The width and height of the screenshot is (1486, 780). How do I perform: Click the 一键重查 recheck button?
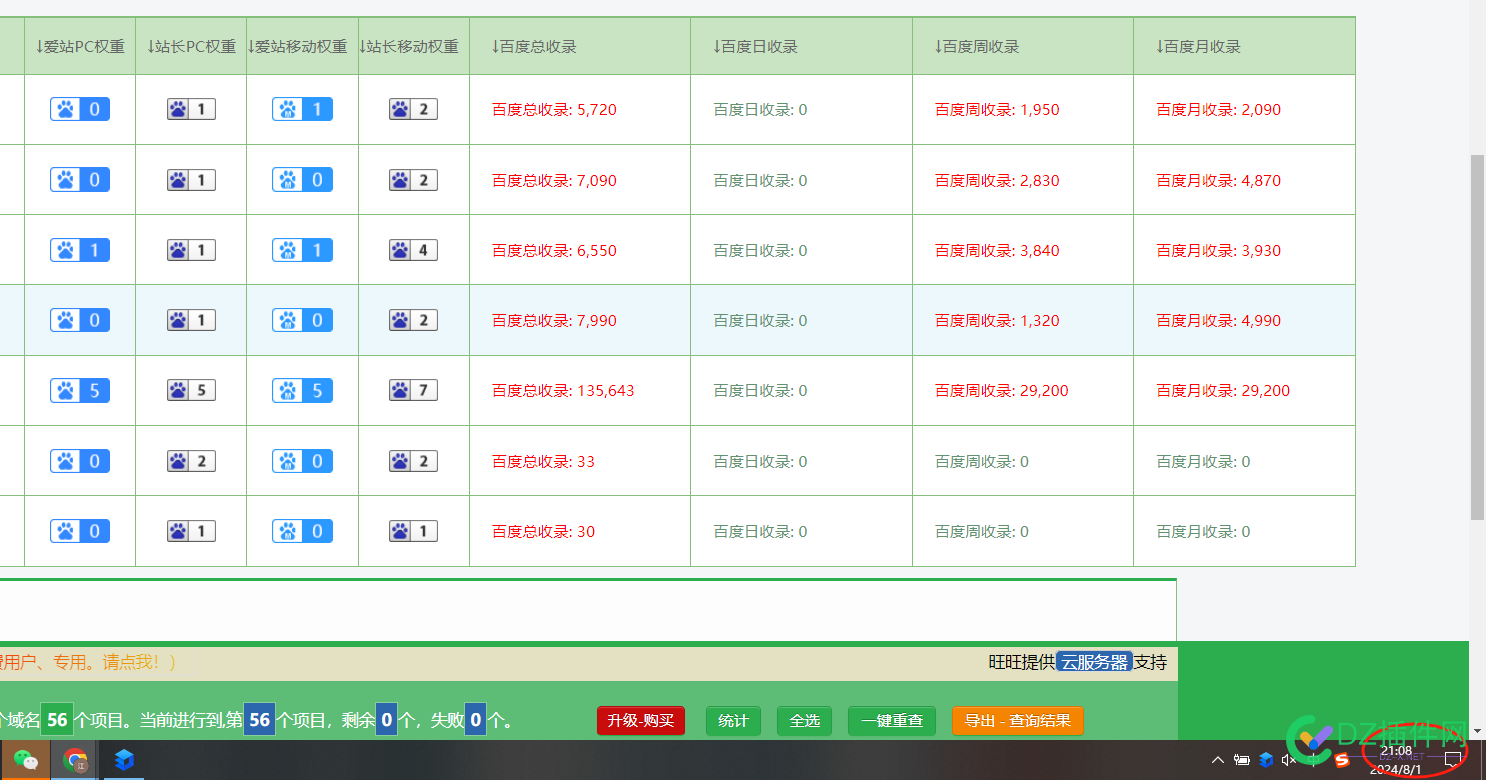[892, 720]
